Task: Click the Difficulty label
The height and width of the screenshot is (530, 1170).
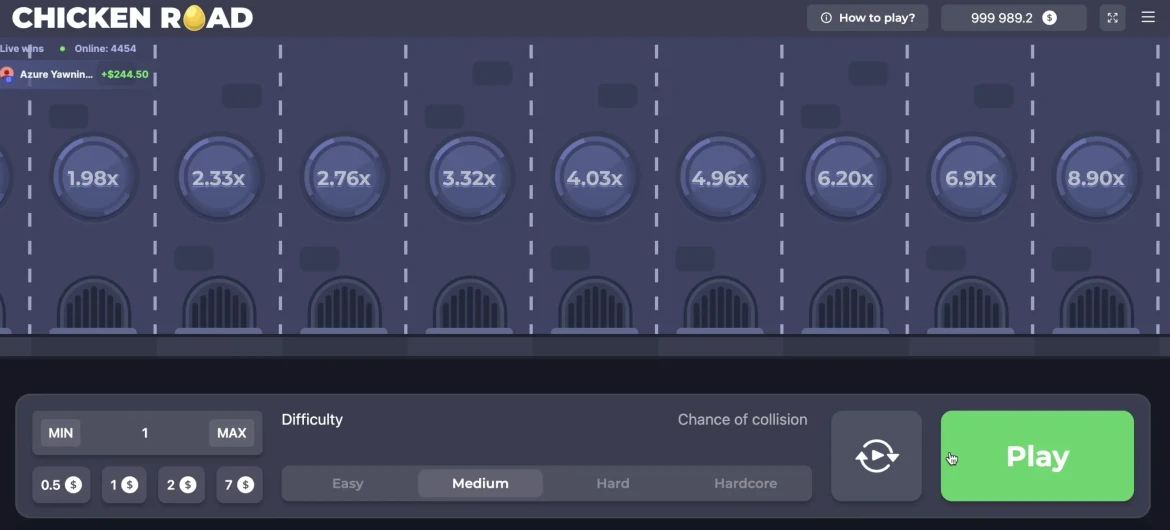Action: click(312, 420)
